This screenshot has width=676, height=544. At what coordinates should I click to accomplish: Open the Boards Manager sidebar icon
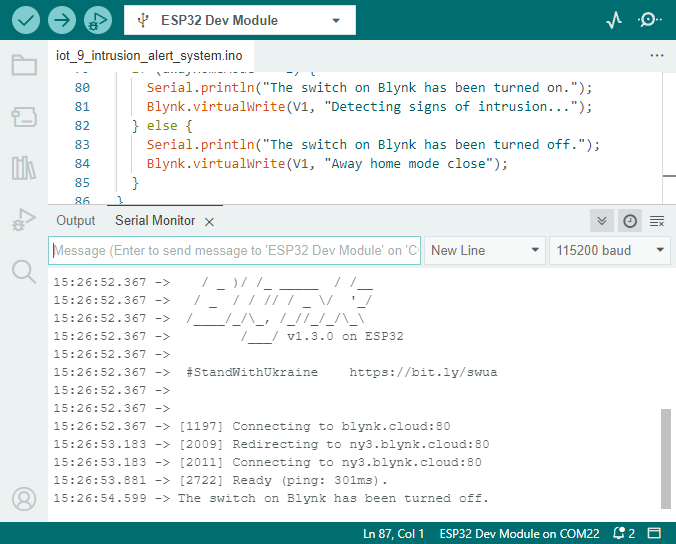pyautogui.click(x=24, y=117)
